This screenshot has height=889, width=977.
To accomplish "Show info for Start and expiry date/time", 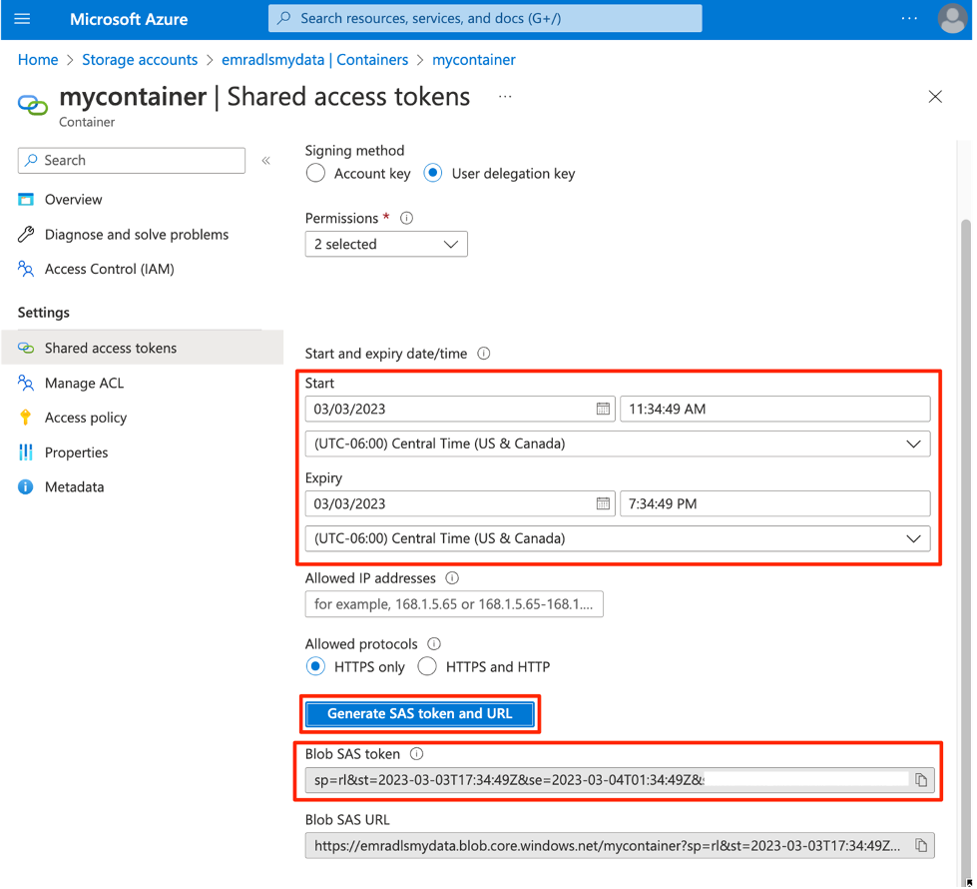I will (x=484, y=354).
